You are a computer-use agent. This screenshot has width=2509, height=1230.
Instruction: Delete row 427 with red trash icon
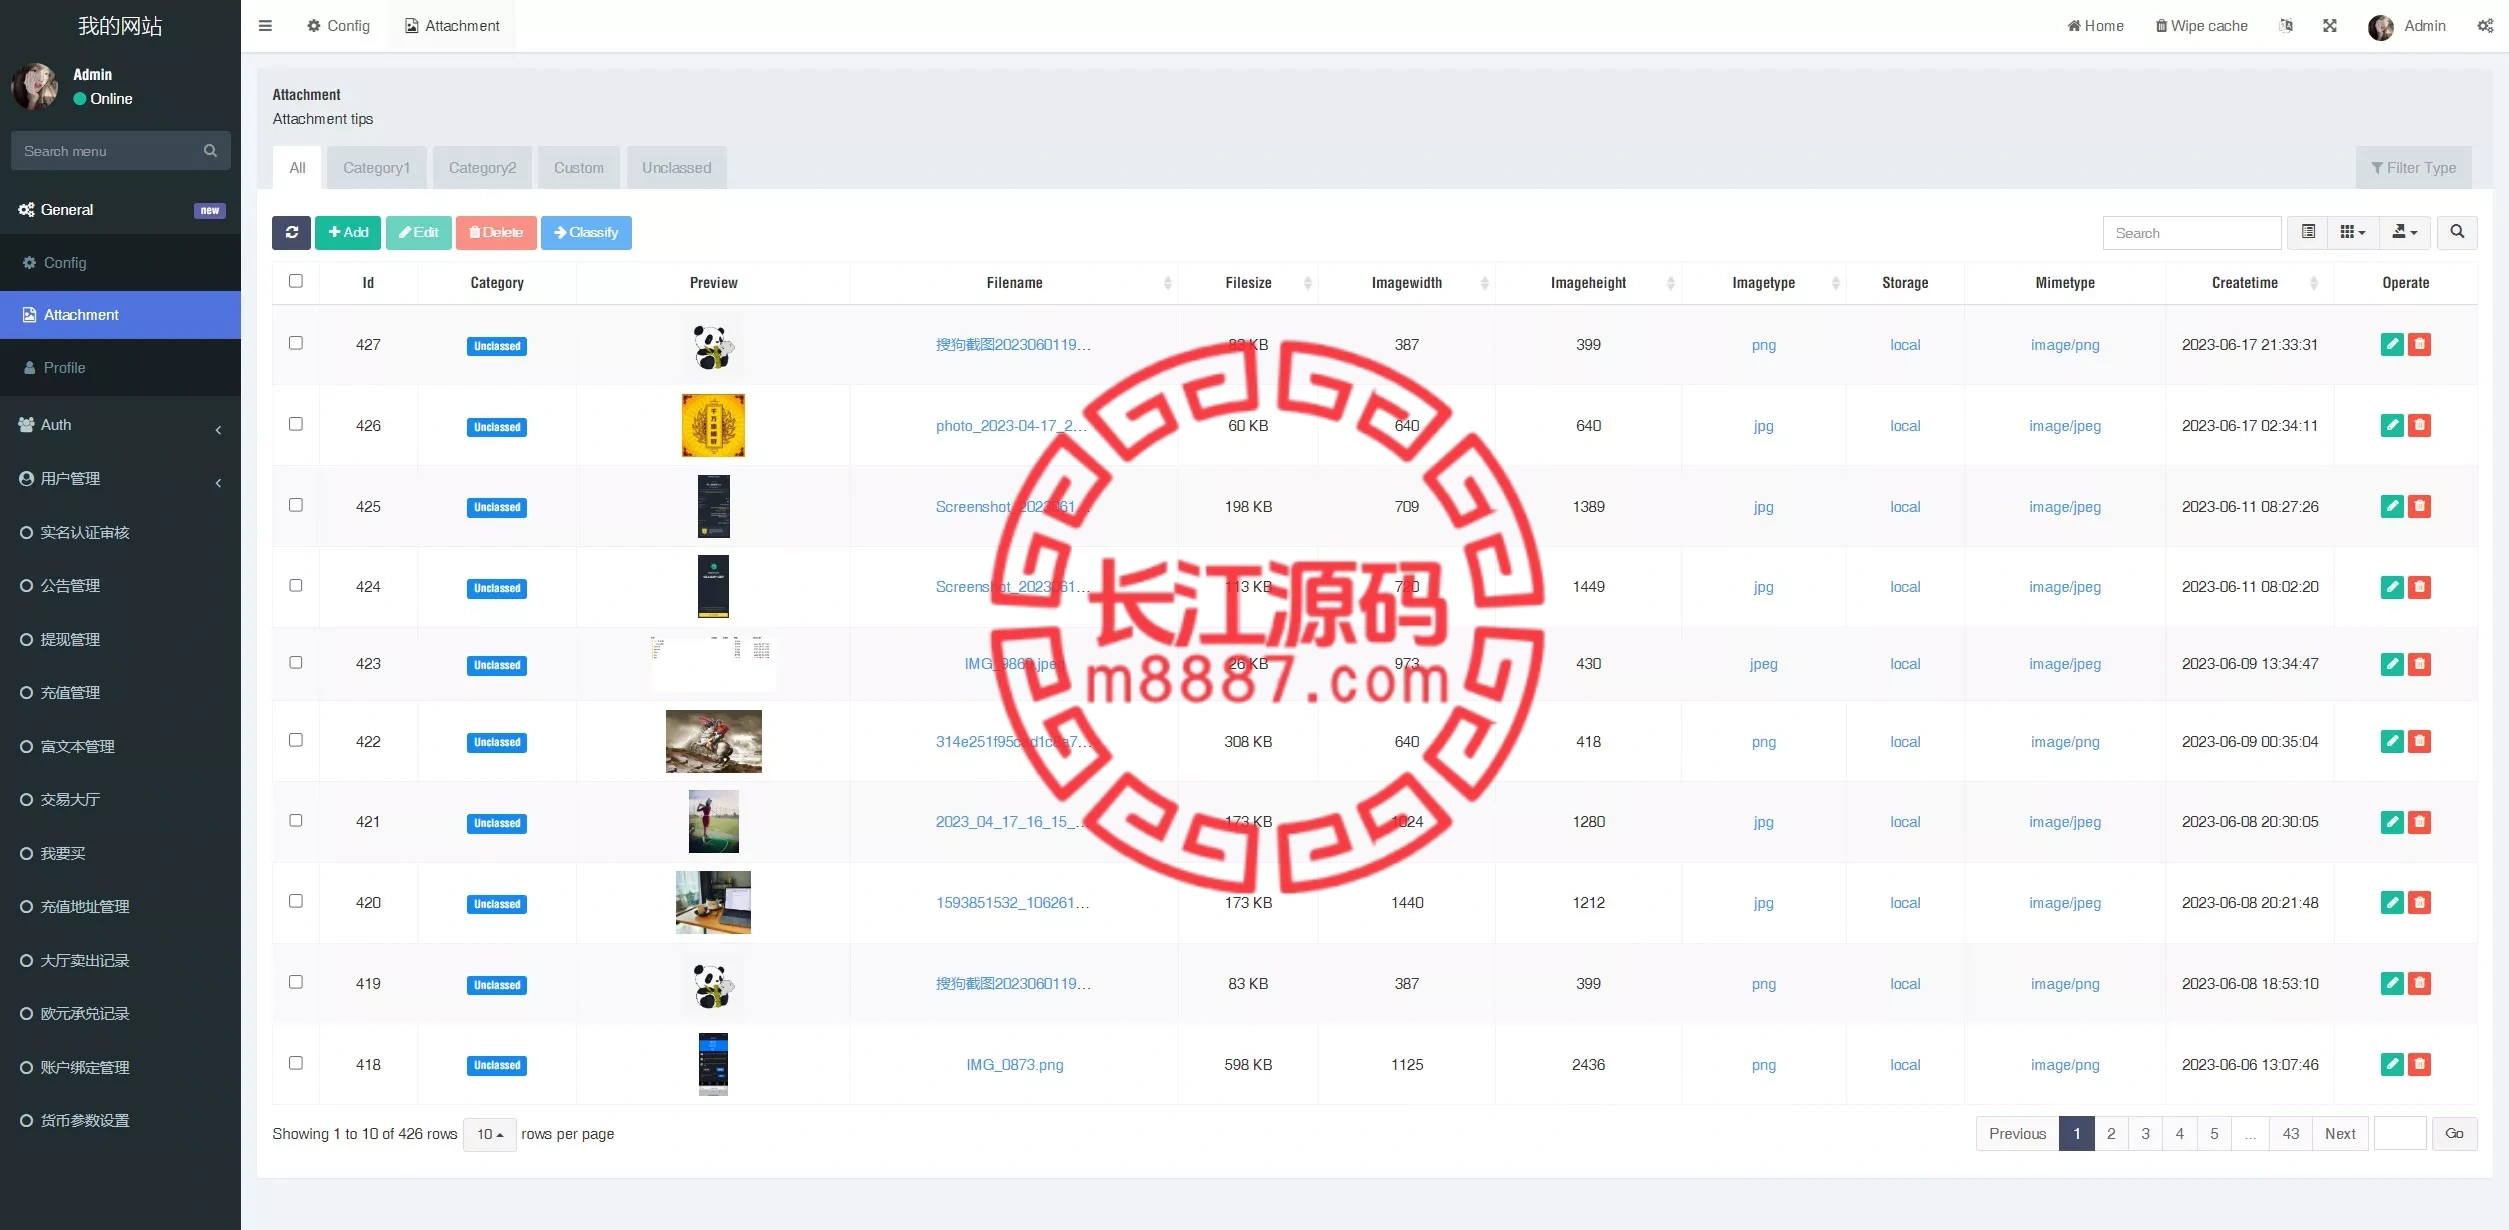2419,344
